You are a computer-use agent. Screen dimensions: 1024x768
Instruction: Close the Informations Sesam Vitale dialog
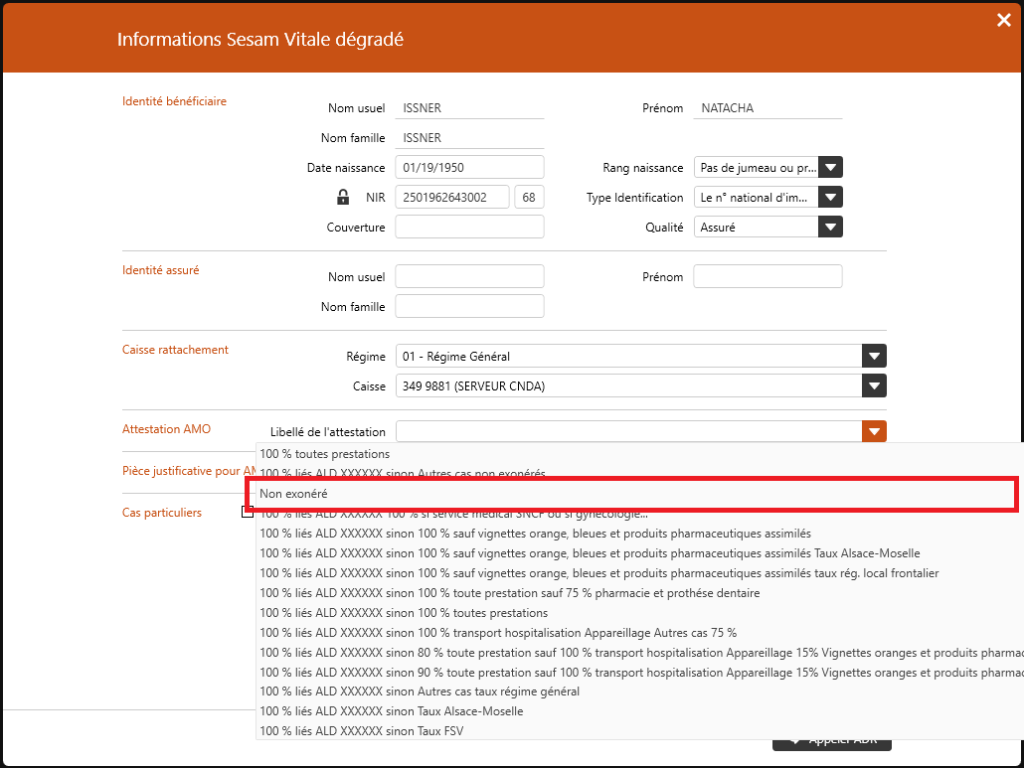[x=1004, y=19]
